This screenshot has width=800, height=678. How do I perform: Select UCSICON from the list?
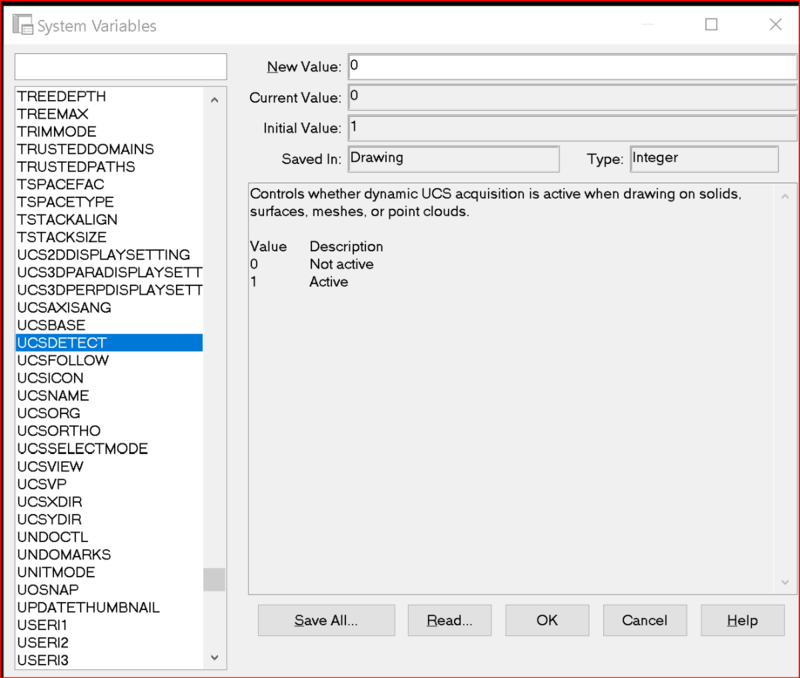click(x=51, y=378)
